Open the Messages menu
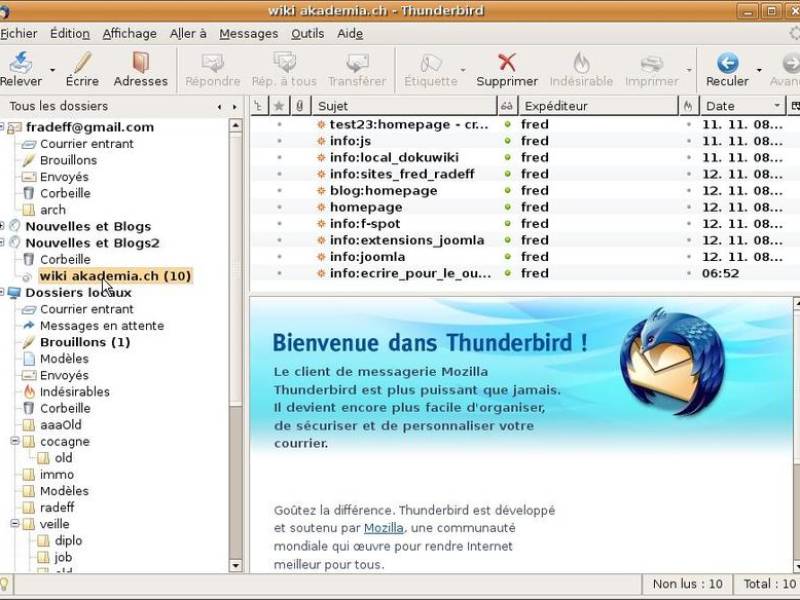This screenshot has width=800, height=600. [x=249, y=34]
